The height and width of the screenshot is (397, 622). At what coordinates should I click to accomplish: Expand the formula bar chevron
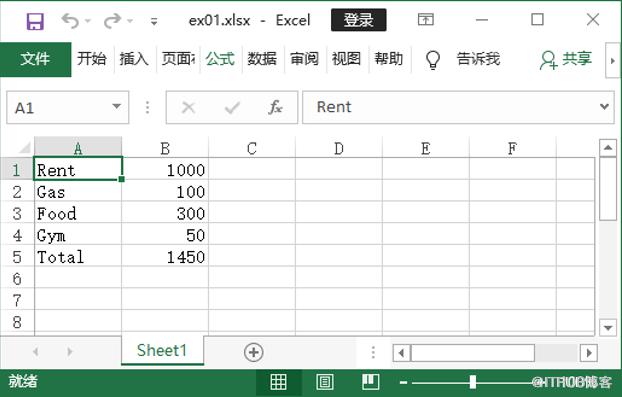(605, 107)
